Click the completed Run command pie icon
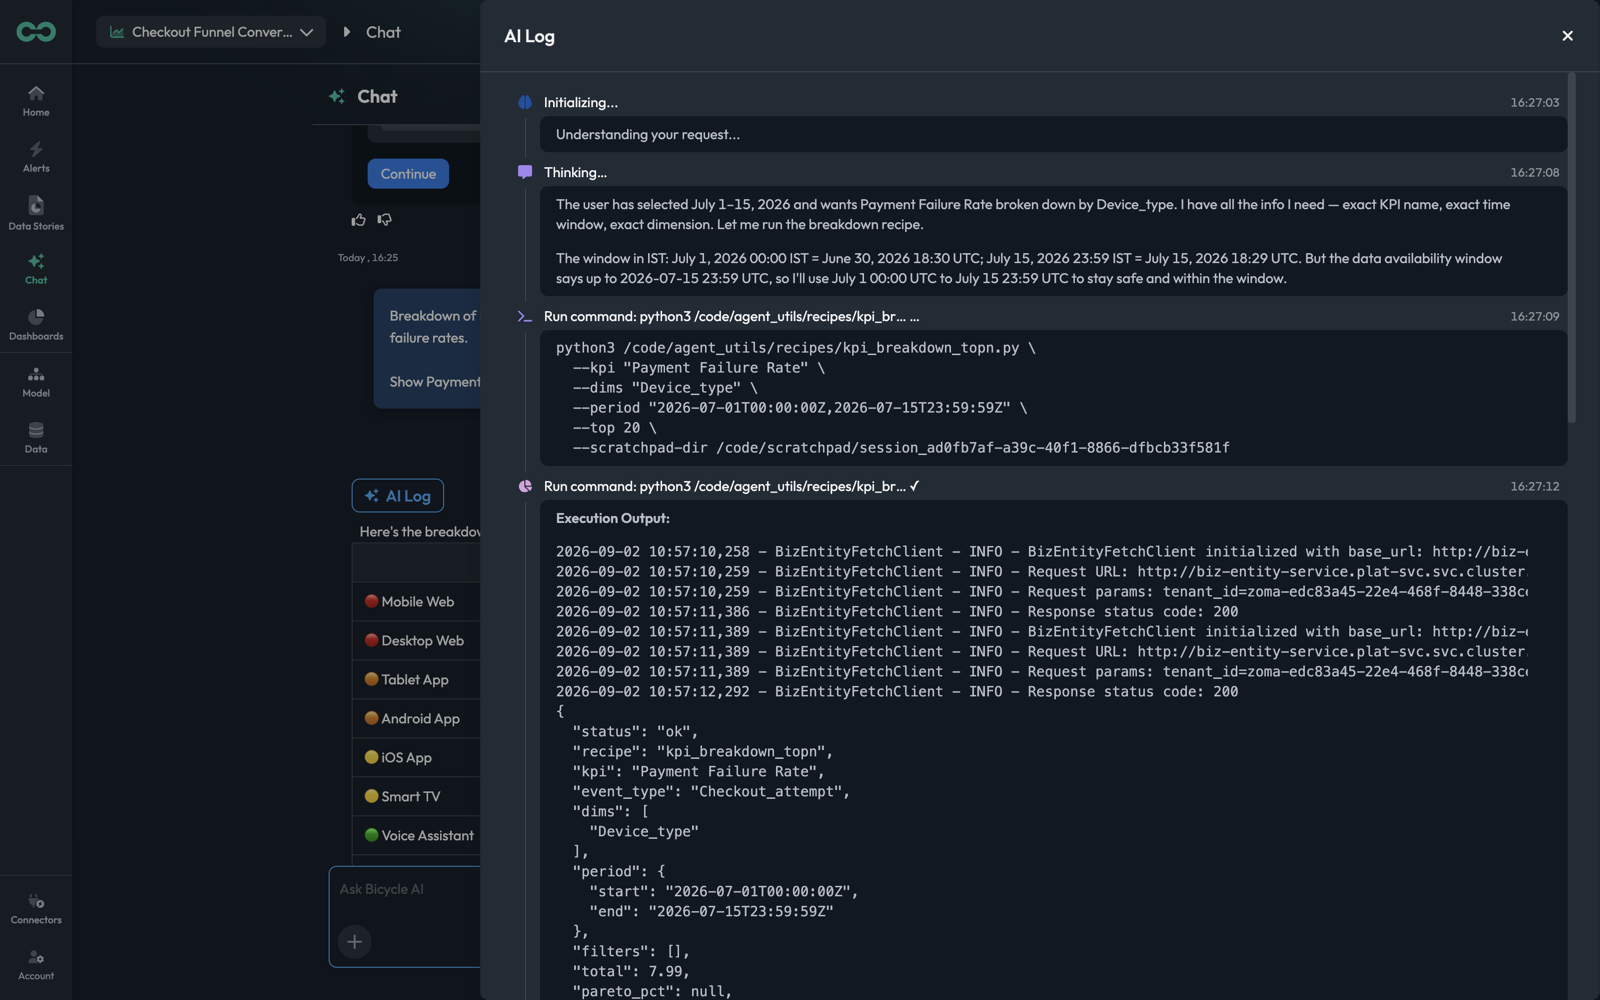The image size is (1600, 1000). [525, 486]
